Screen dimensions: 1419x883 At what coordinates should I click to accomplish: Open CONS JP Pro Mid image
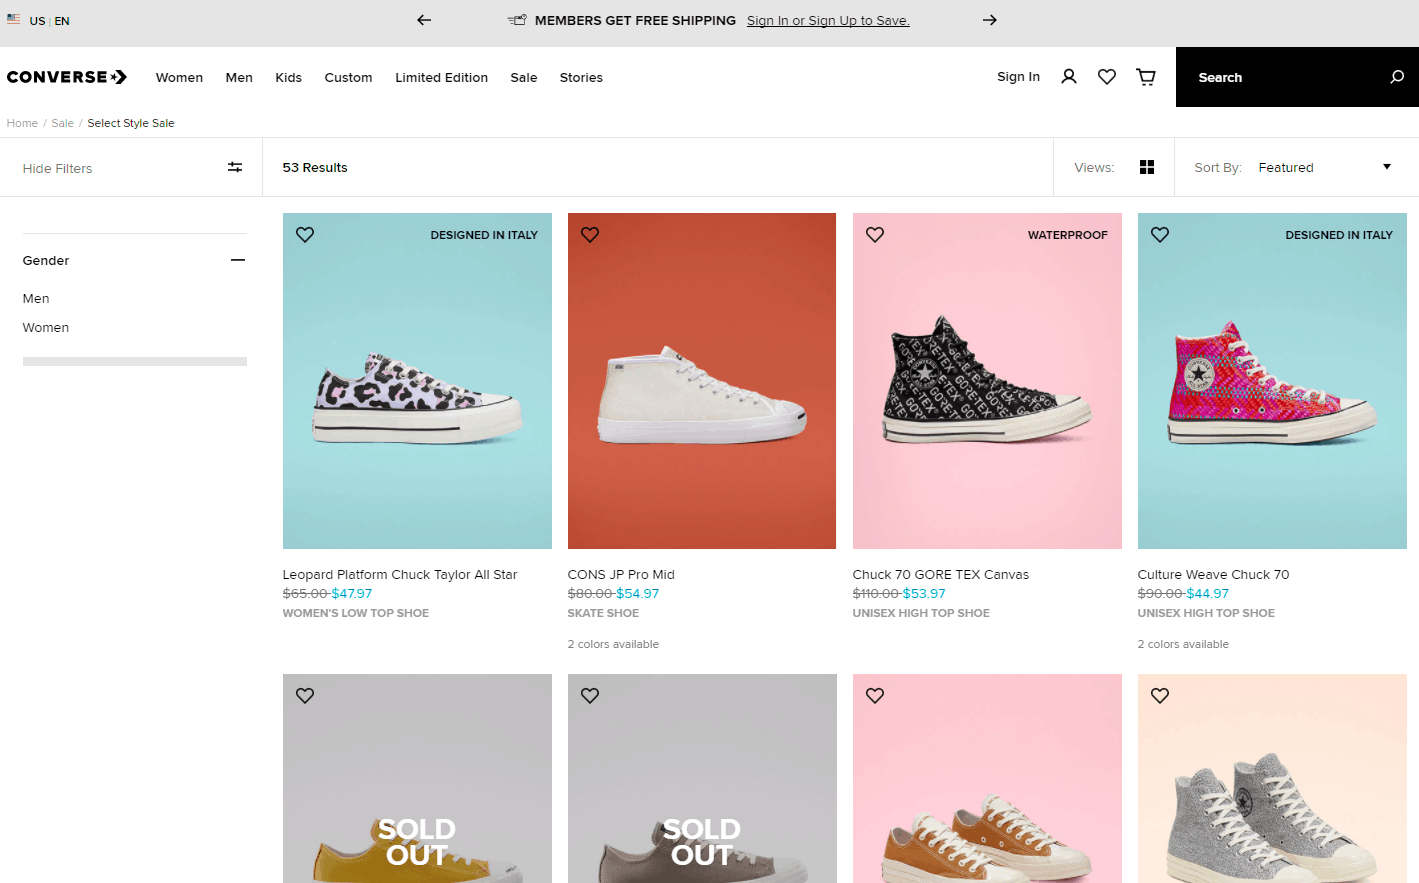702,380
